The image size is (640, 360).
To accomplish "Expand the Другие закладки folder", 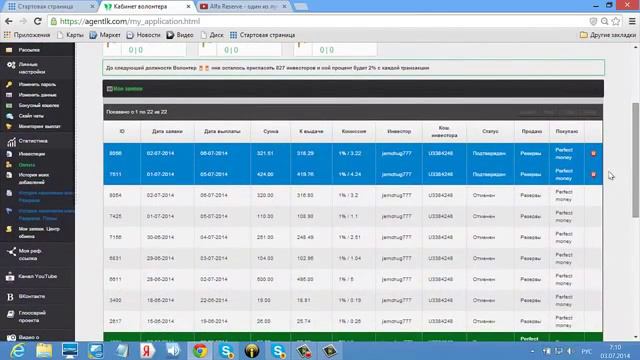I will (x=608, y=35).
